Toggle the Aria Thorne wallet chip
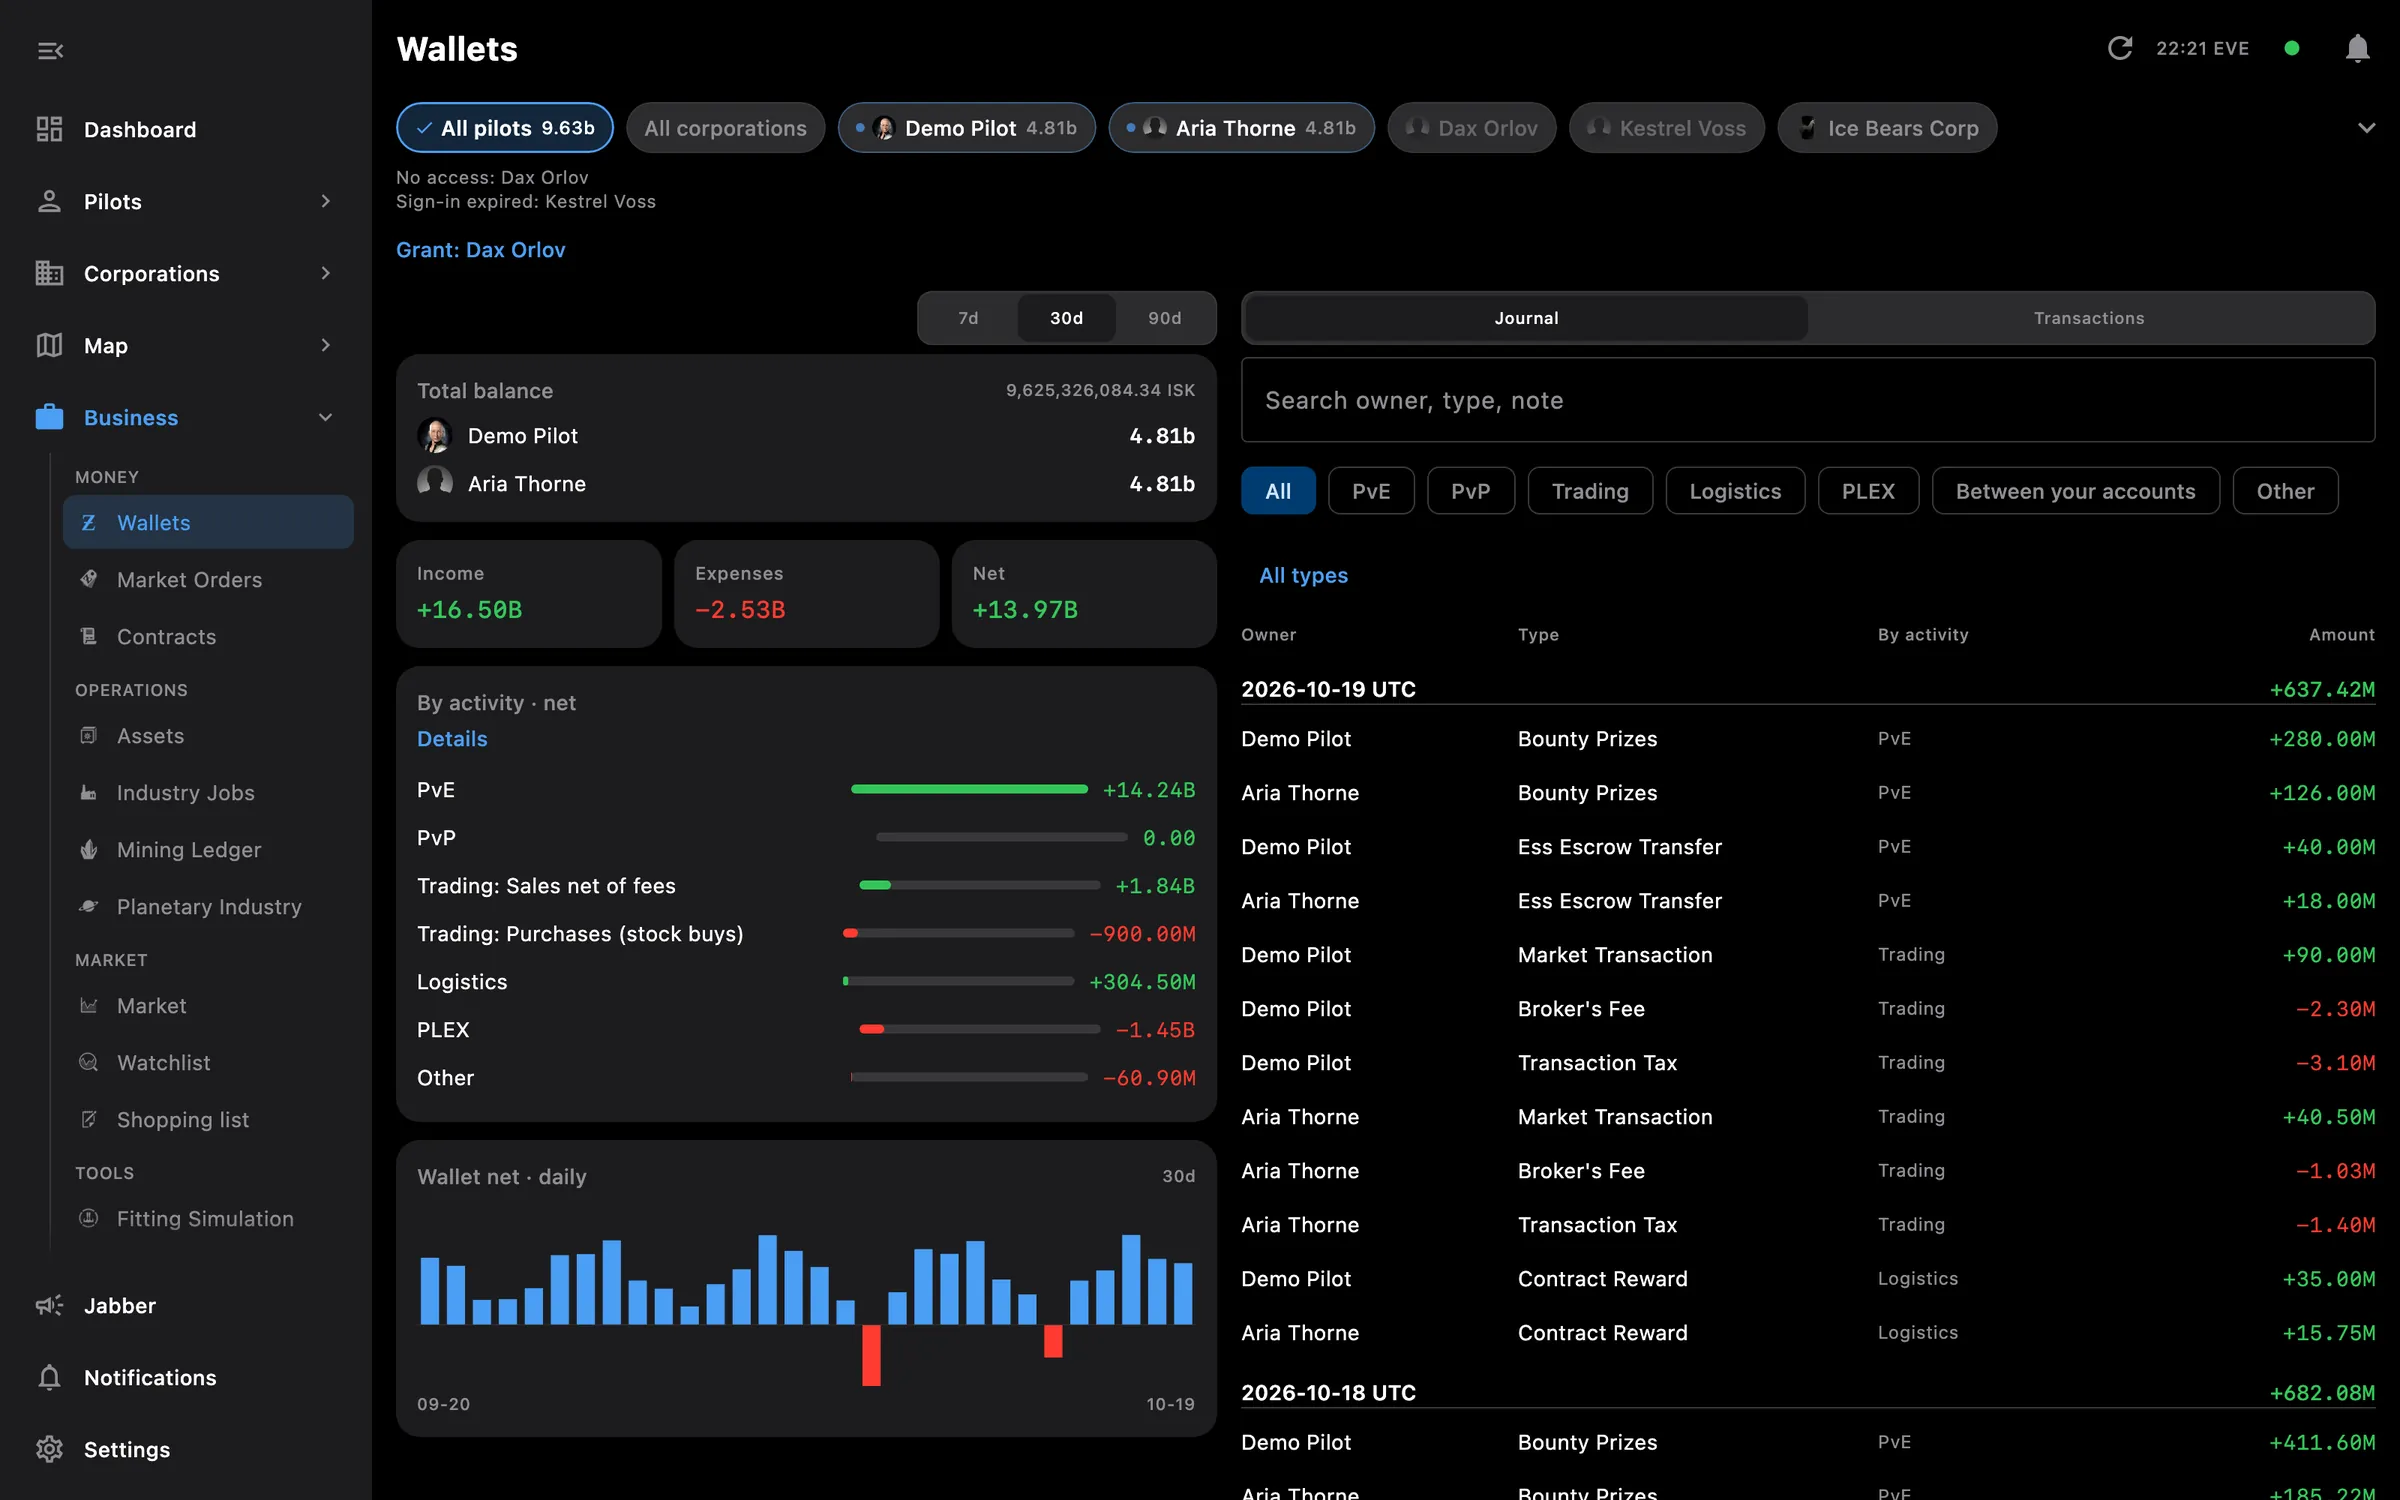This screenshot has height=1500, width=2400. point(1241,128)
